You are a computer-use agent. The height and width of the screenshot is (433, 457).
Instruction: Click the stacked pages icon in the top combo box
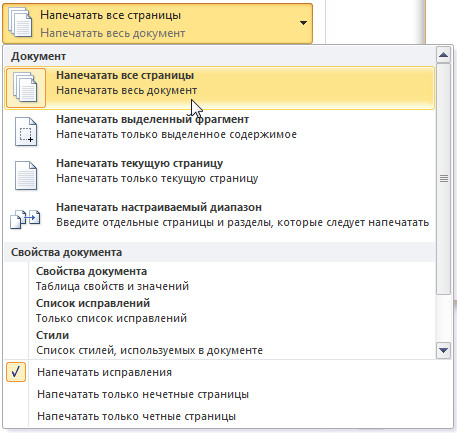[x=20, y=22]
